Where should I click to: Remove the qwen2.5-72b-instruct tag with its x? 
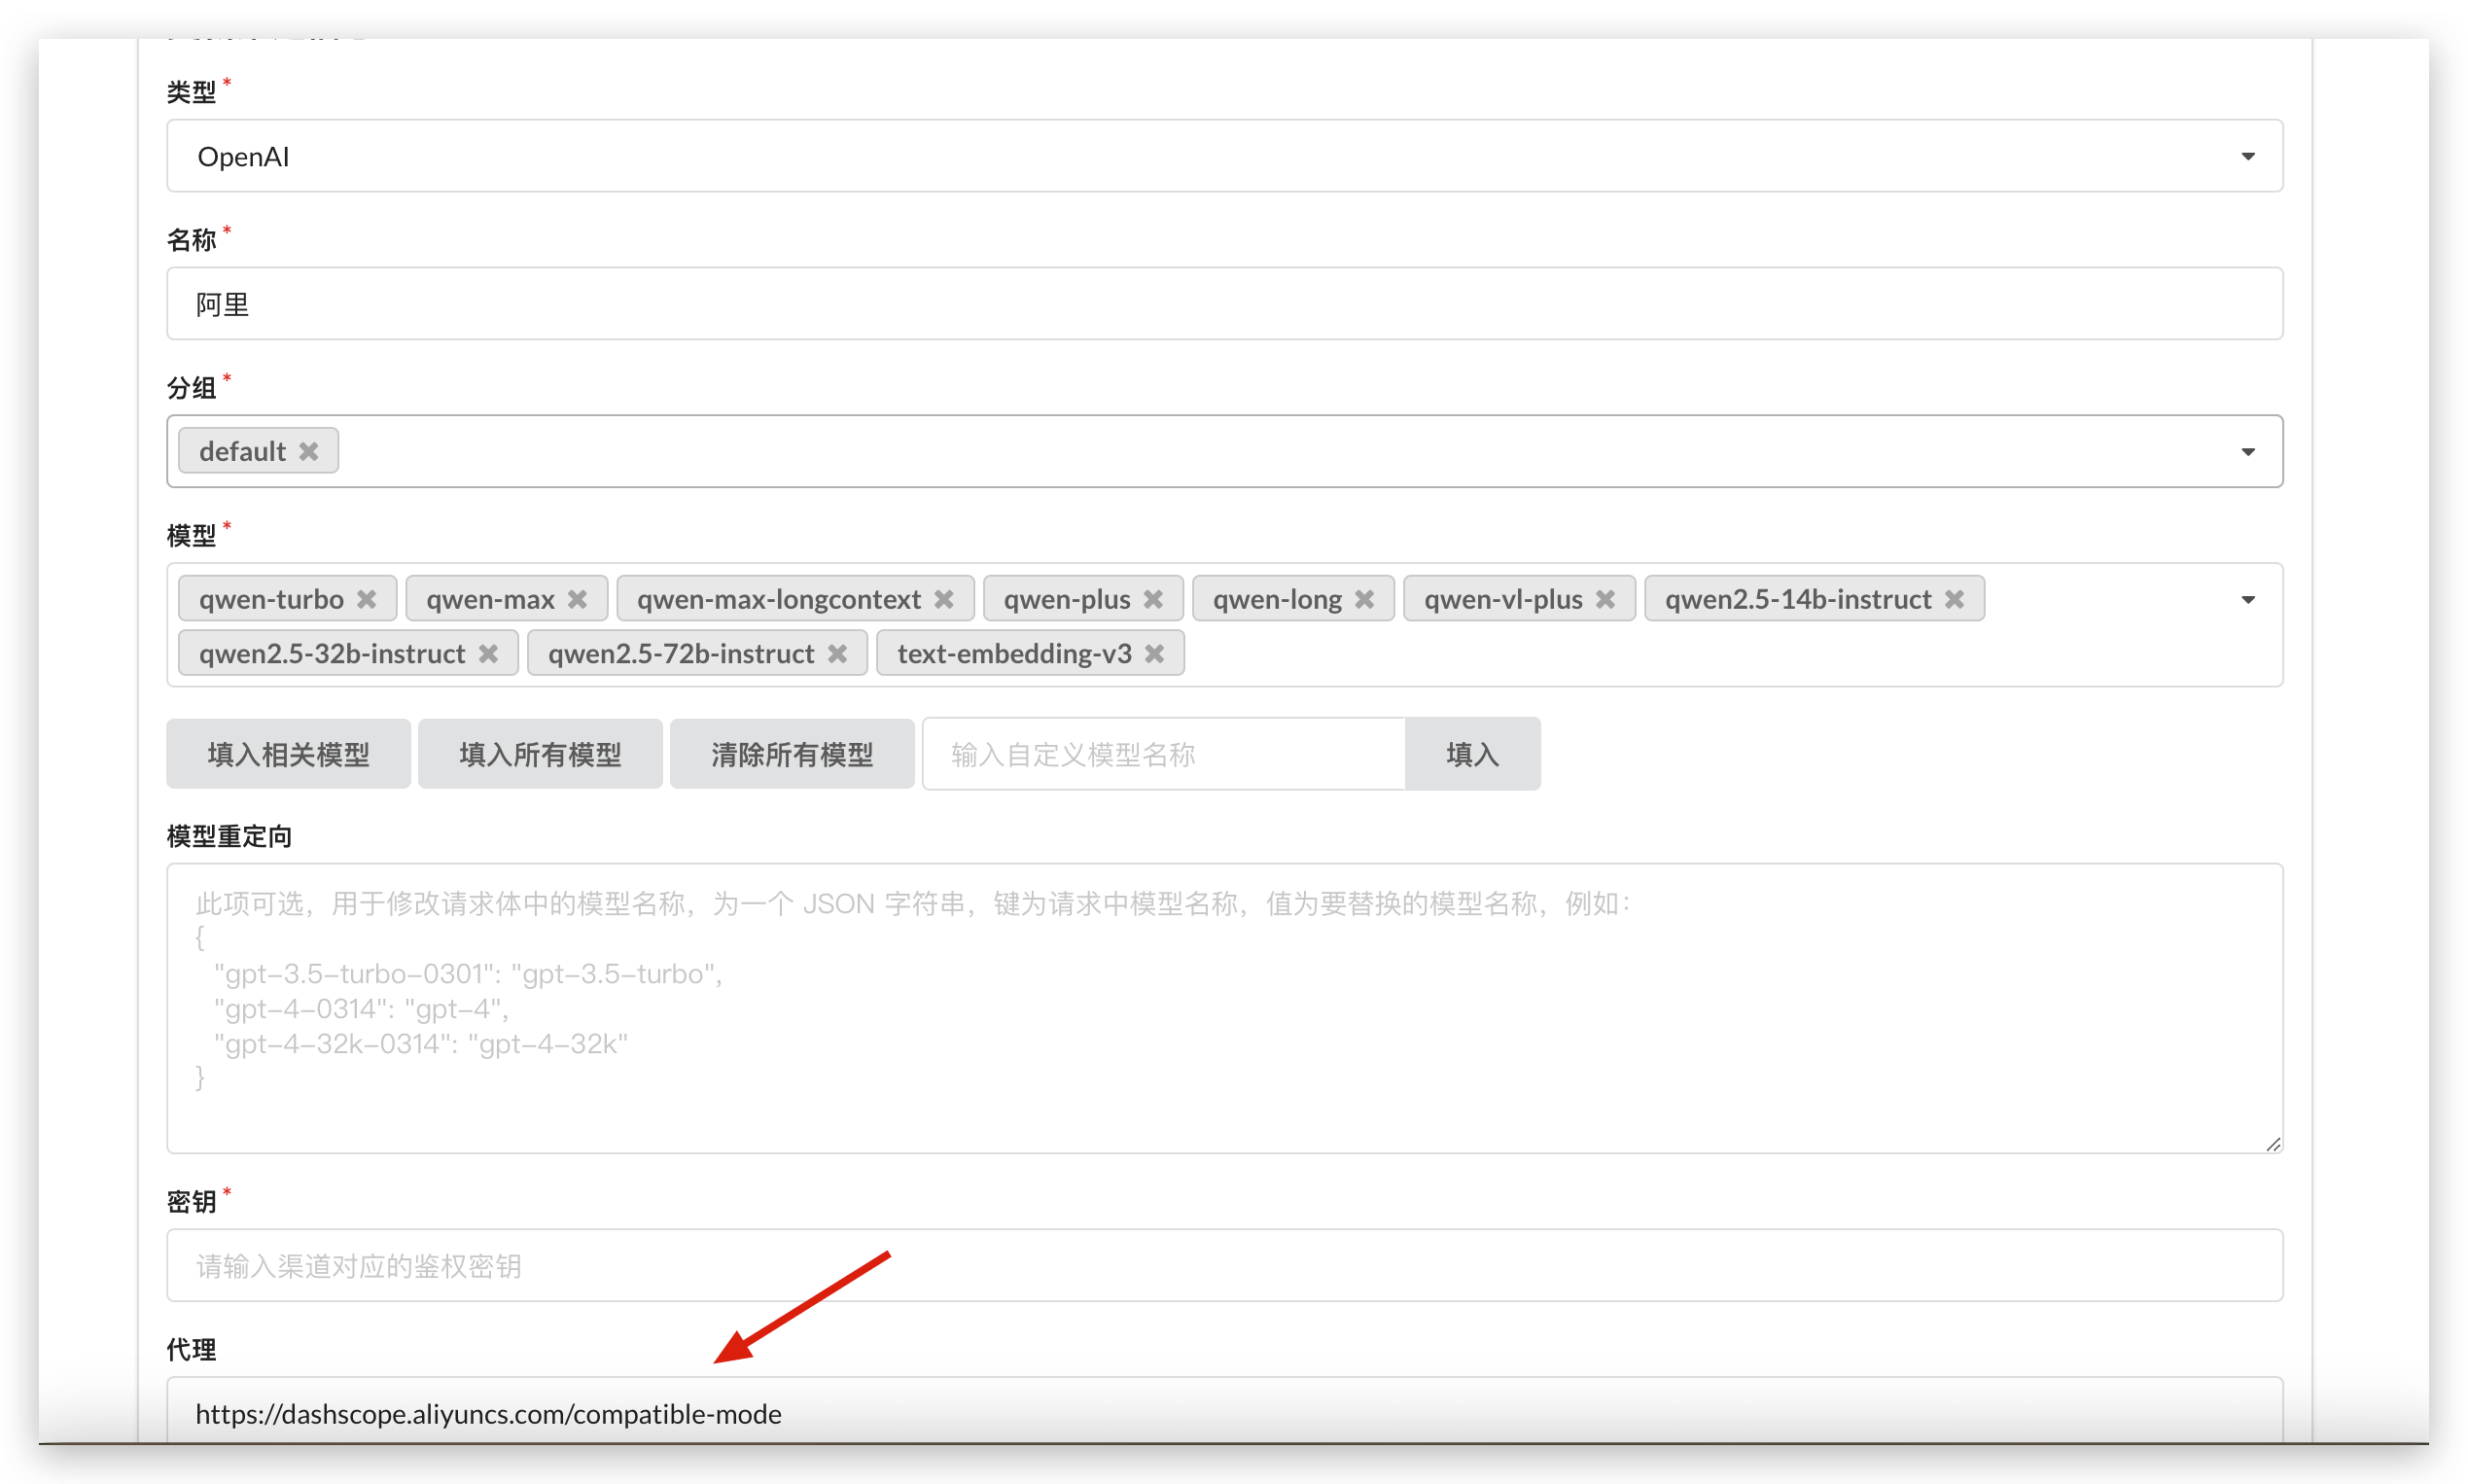tap(837, 654)
